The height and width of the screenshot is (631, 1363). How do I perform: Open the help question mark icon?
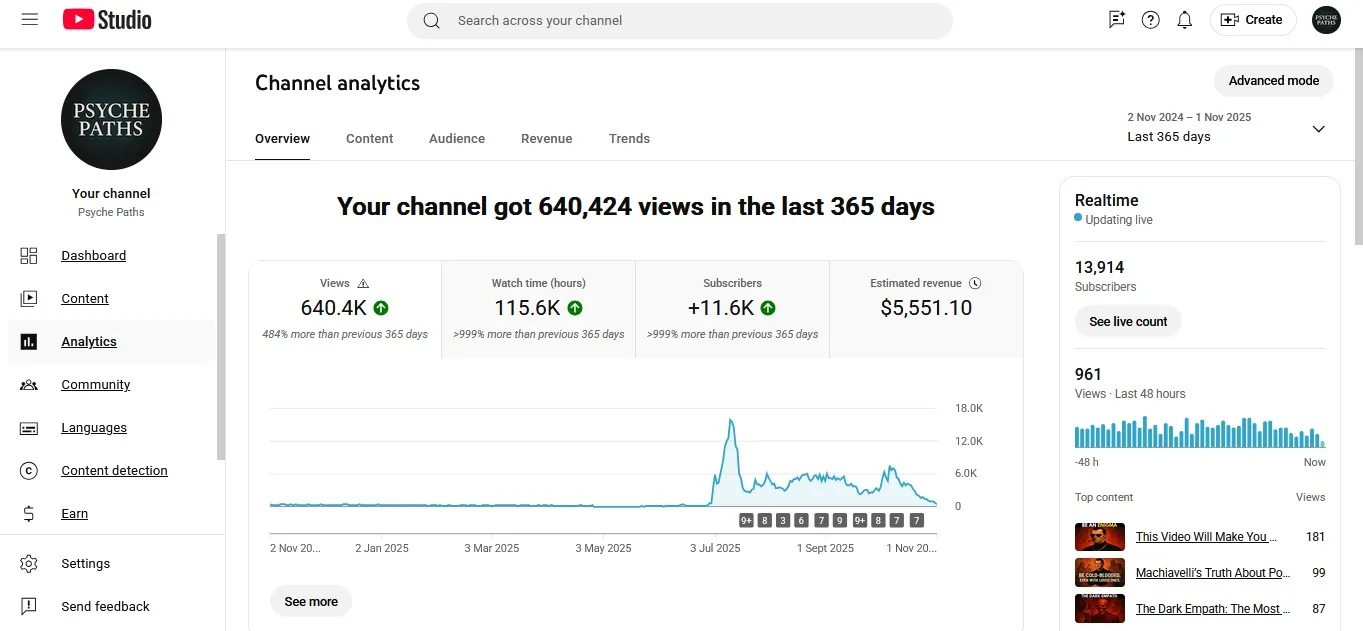(x=1150, y=20)
